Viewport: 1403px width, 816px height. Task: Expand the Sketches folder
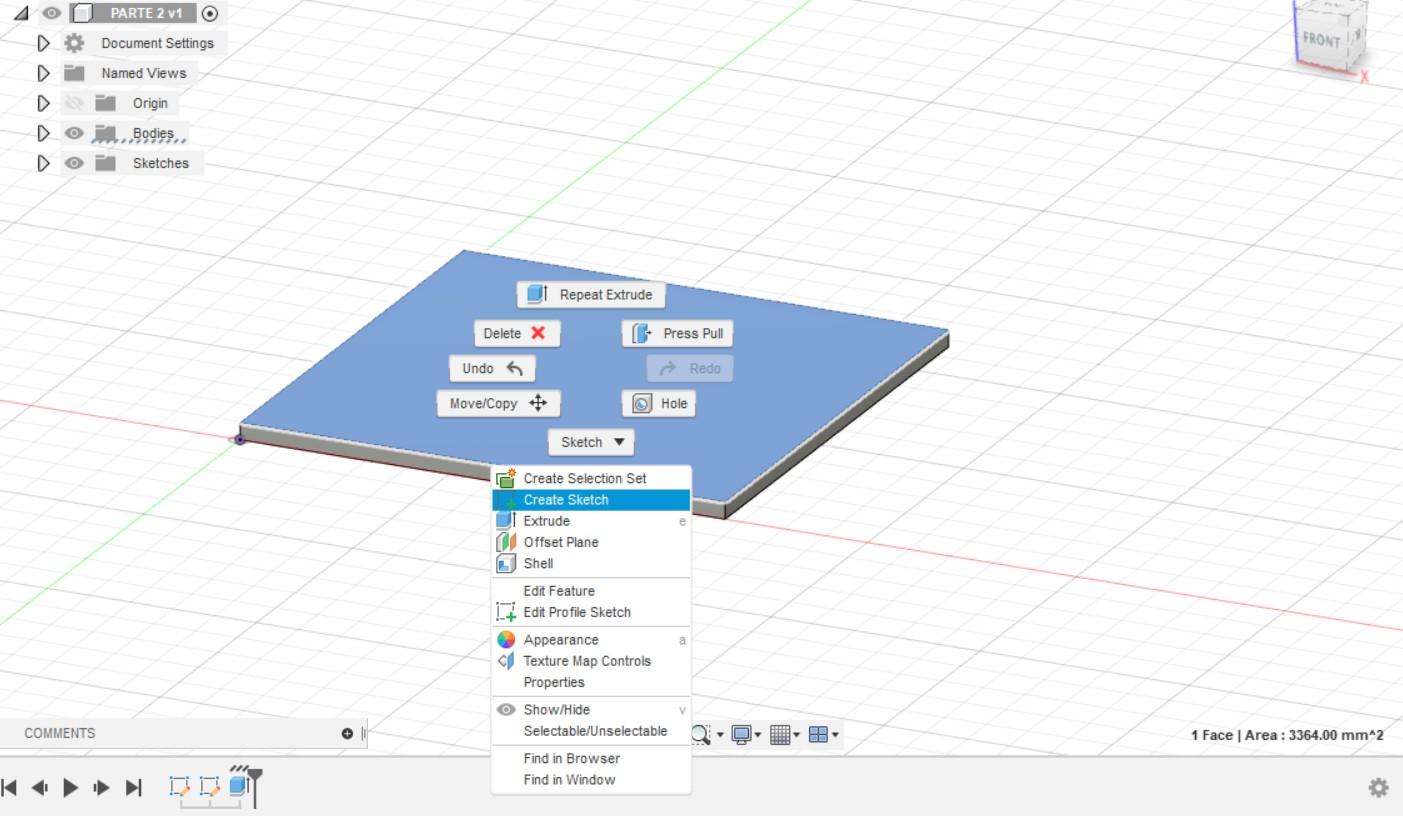(43, 163)
